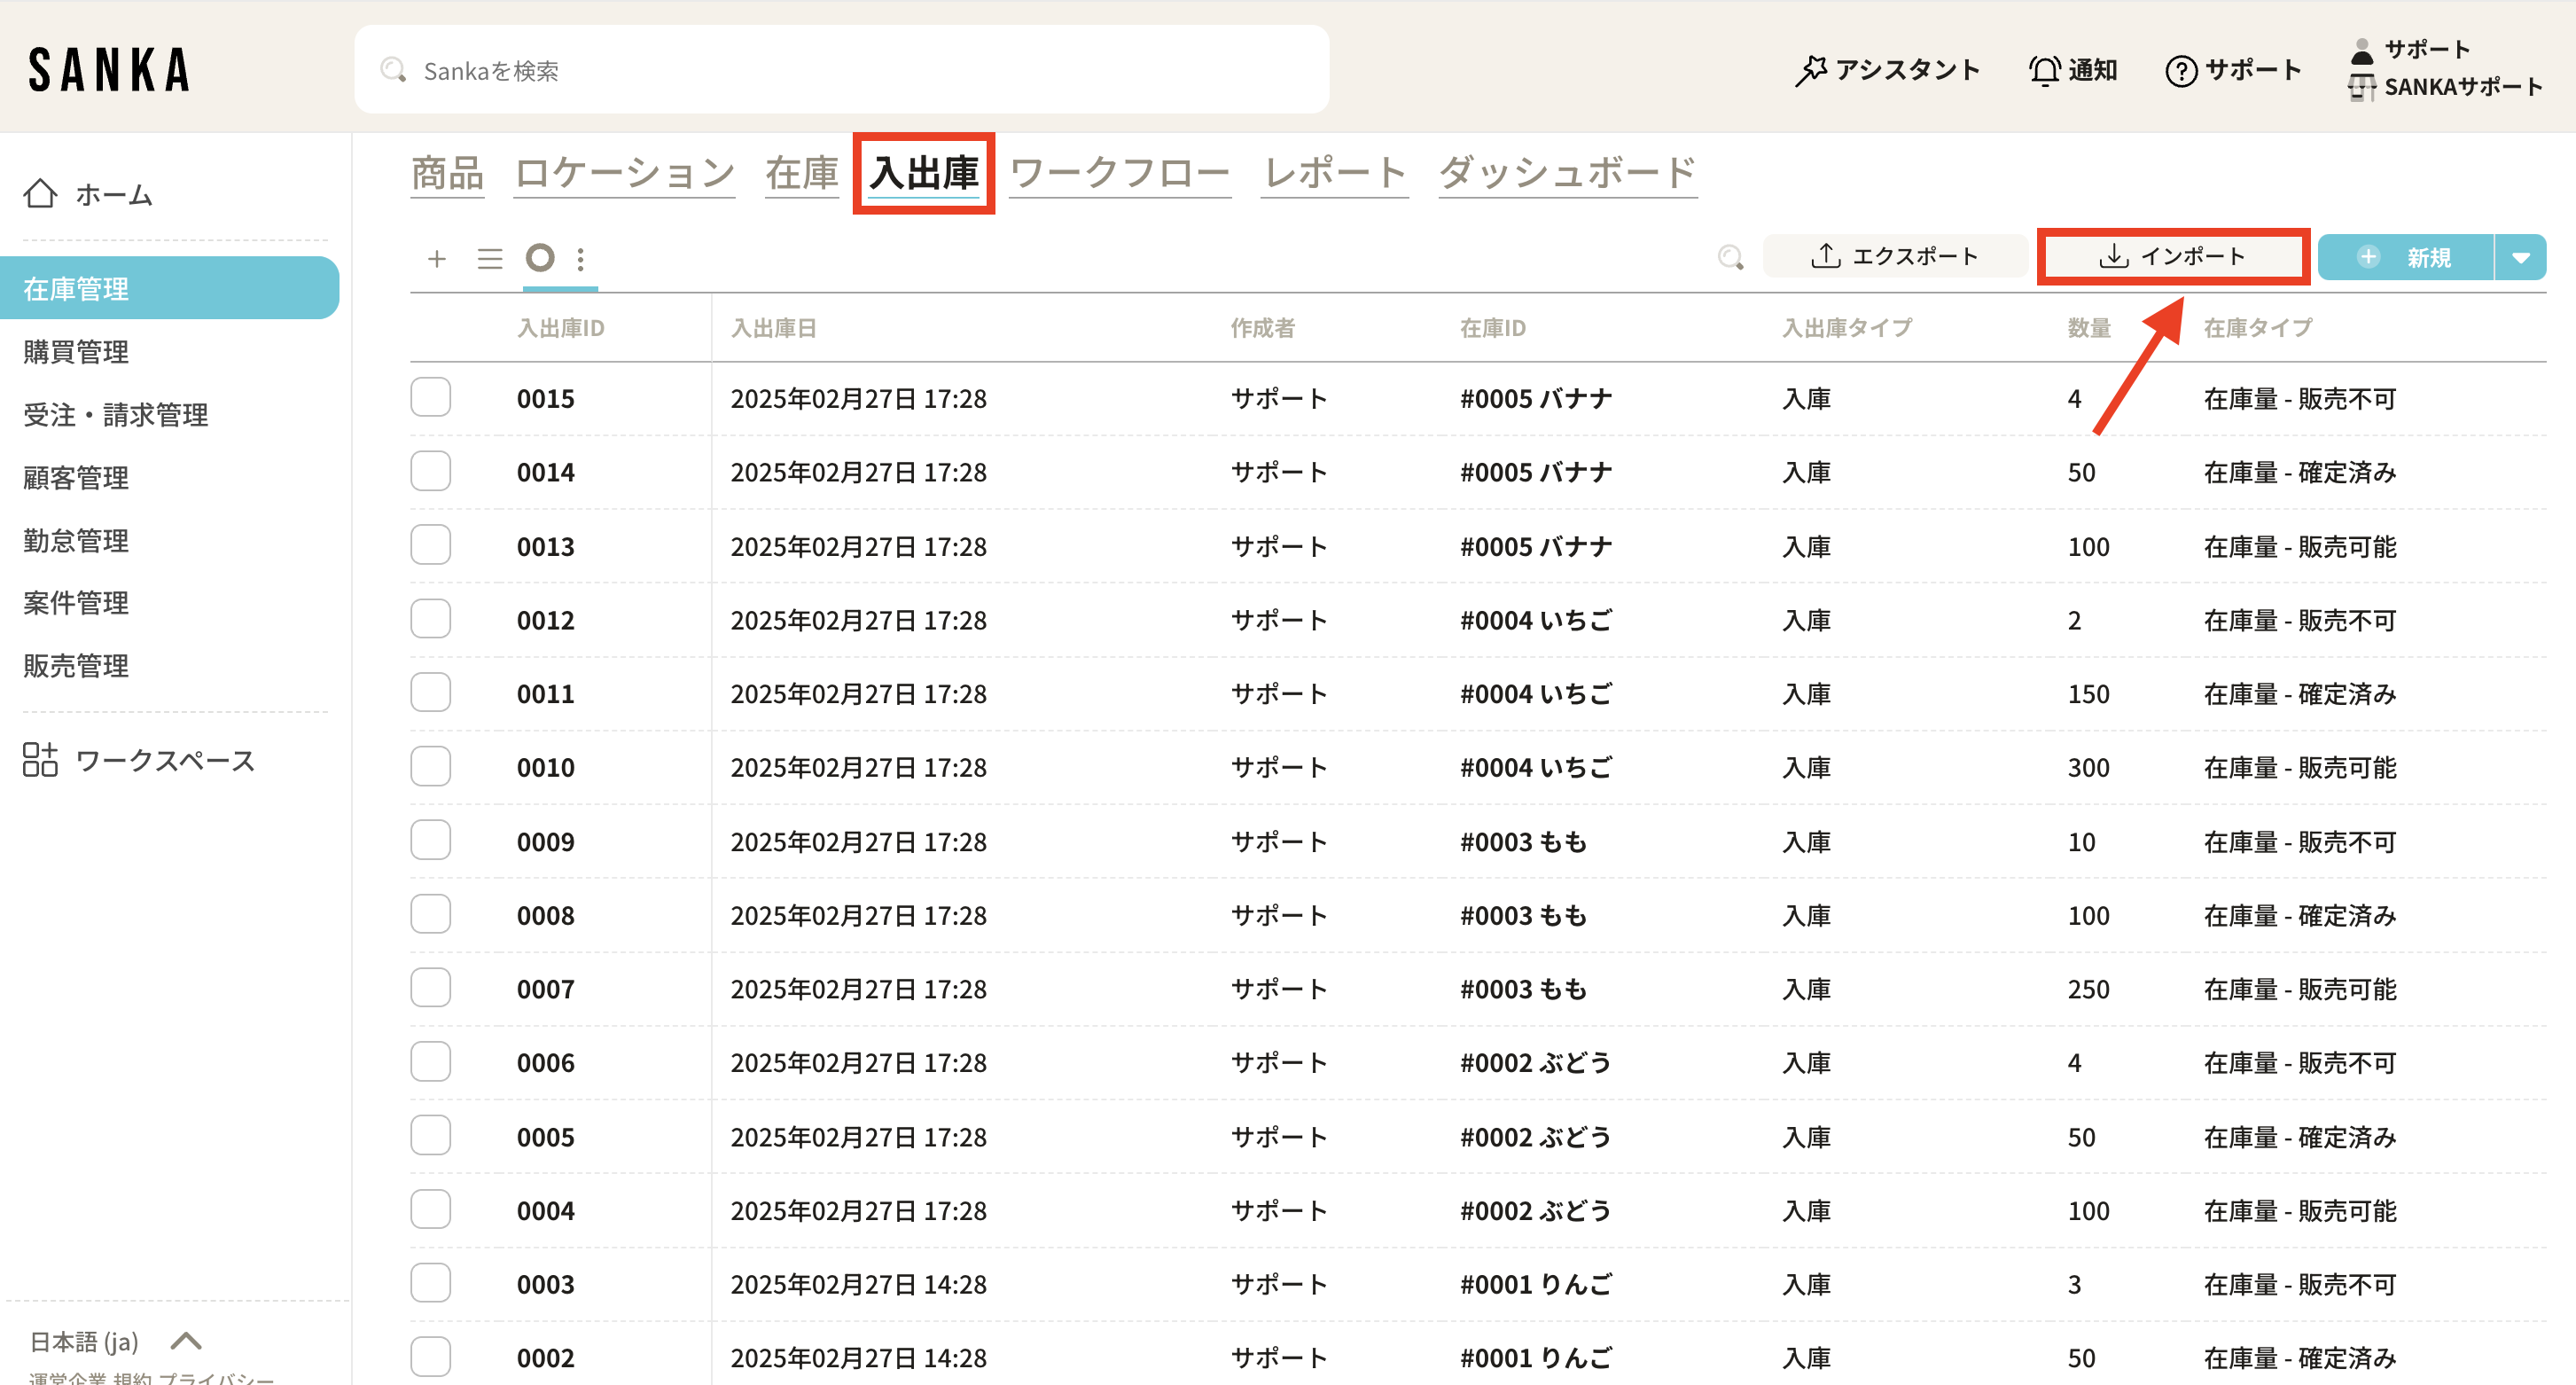This screenshot has width=2576, height=1385.
Task: Expand the dropdown arrow beside the New button
Action: coord(2520,258)
